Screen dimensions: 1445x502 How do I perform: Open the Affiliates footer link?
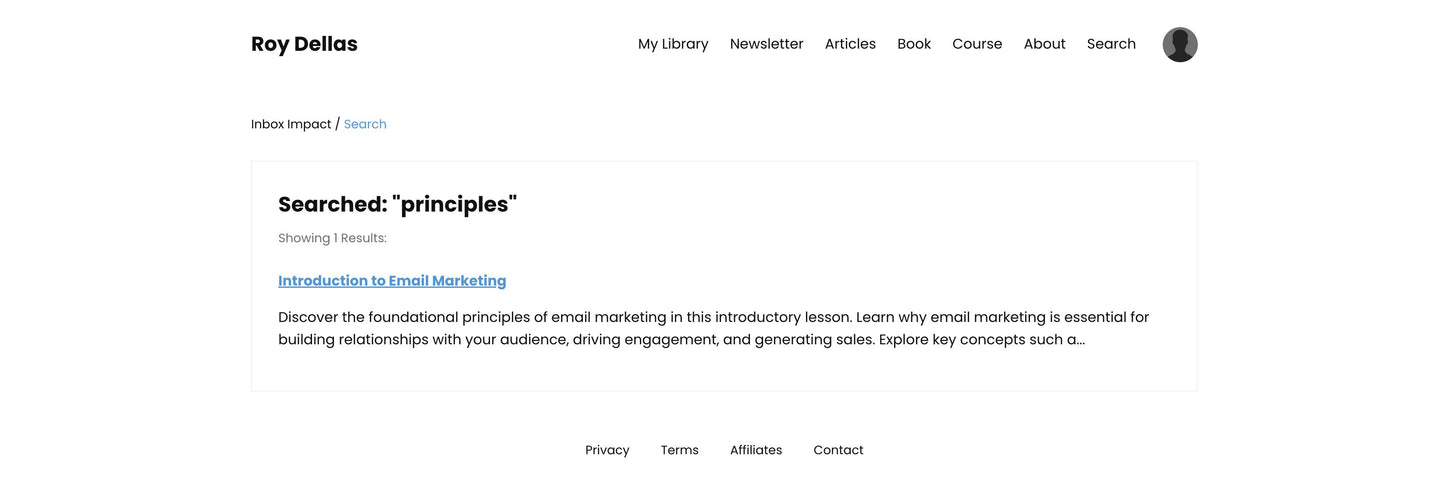tap(756, 450)
